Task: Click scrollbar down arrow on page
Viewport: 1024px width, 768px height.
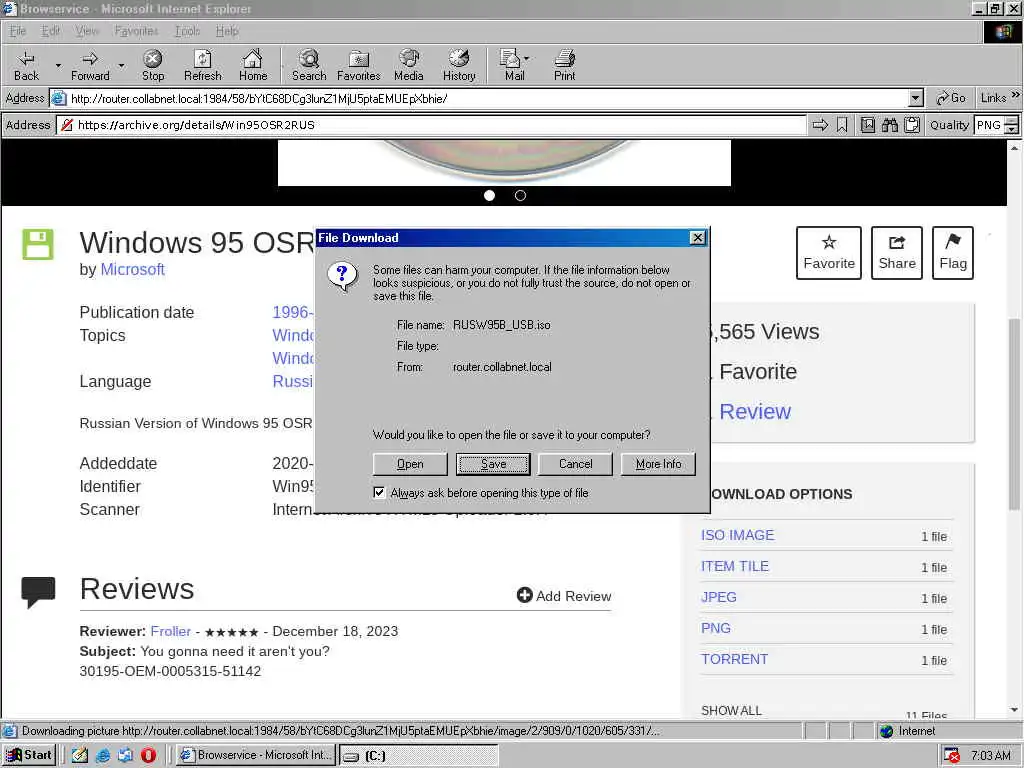Action: pos(1014,710)
